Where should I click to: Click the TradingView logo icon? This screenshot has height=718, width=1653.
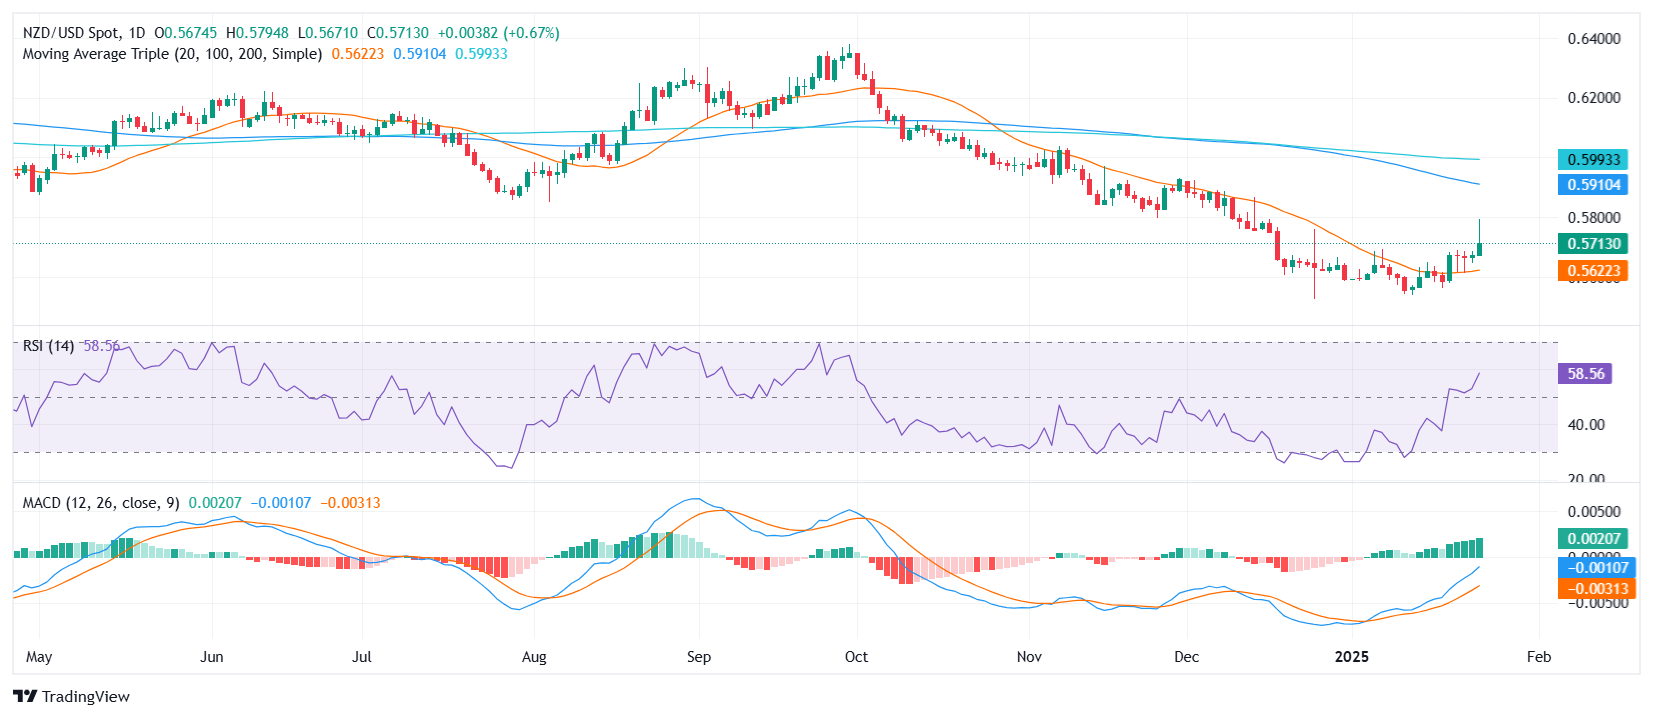pyautogui.click(x=25, y=696)
